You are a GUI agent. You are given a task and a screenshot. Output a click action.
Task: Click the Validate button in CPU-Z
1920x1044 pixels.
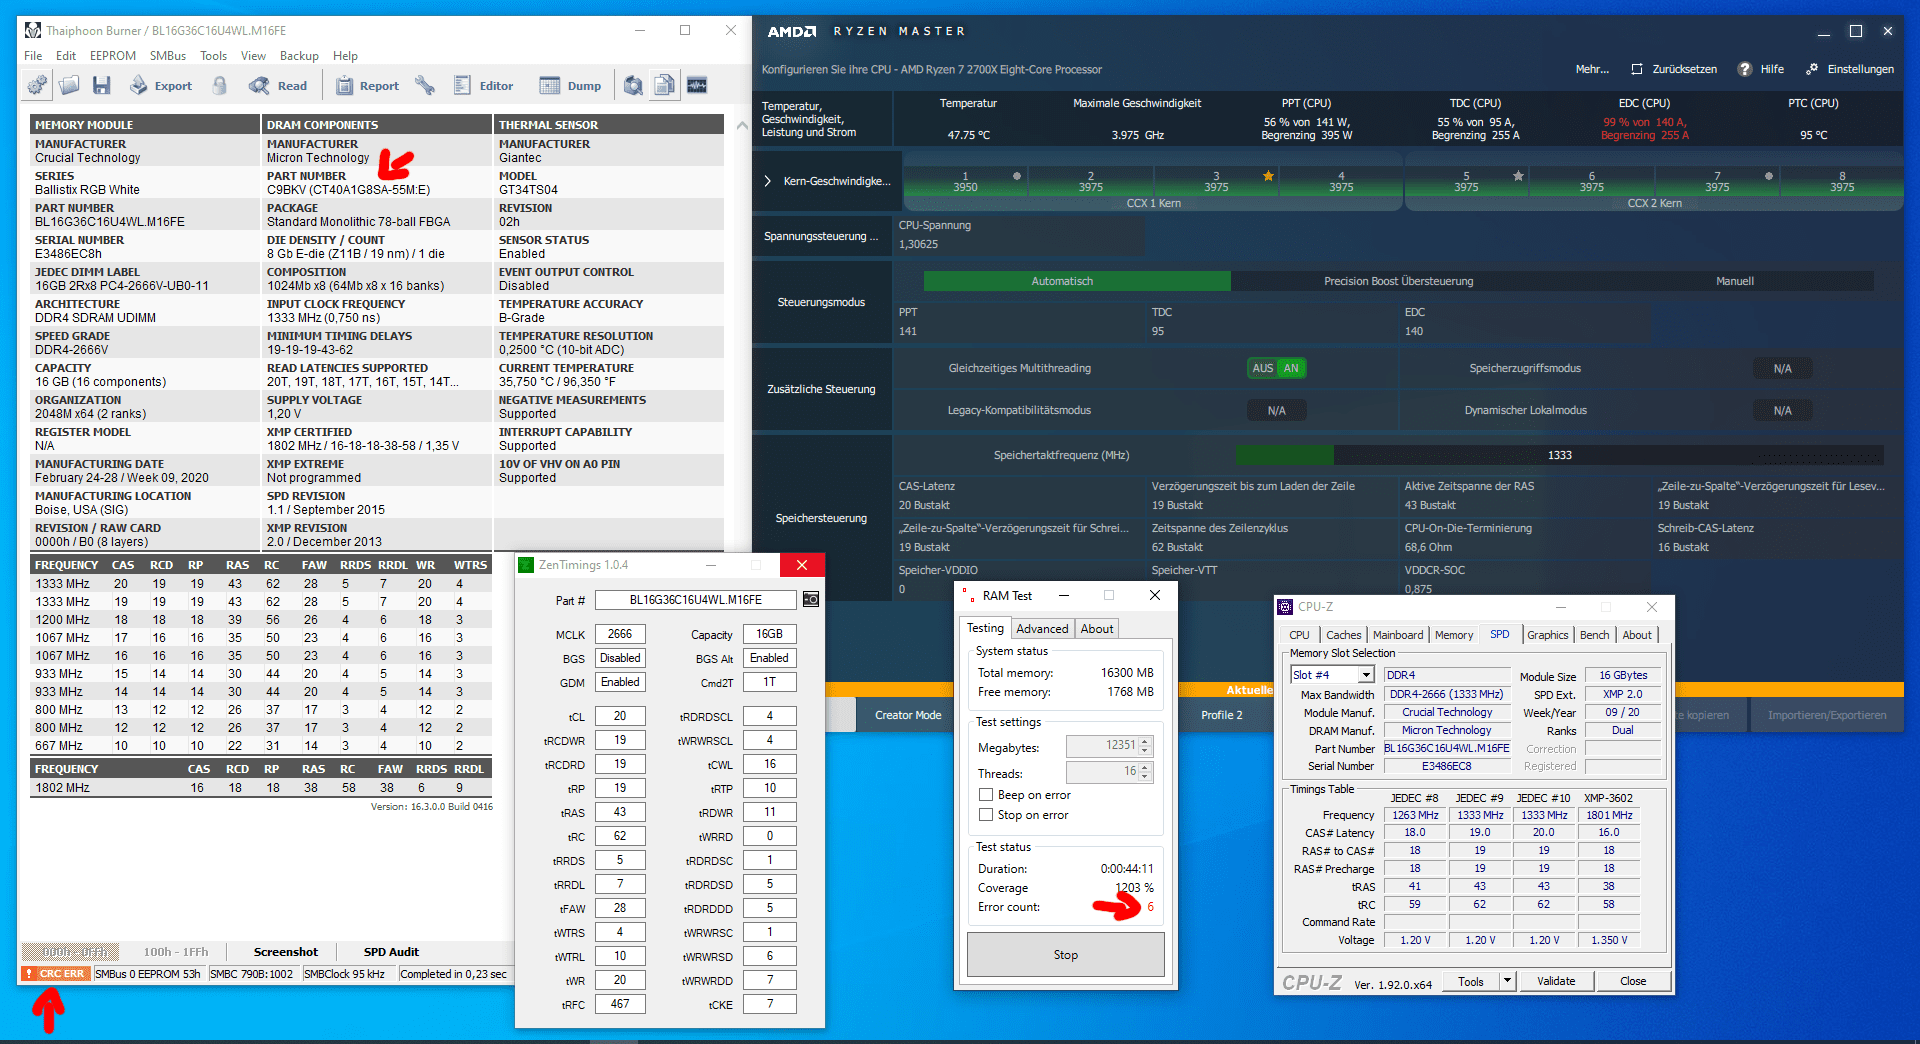tap(1556, 981)
